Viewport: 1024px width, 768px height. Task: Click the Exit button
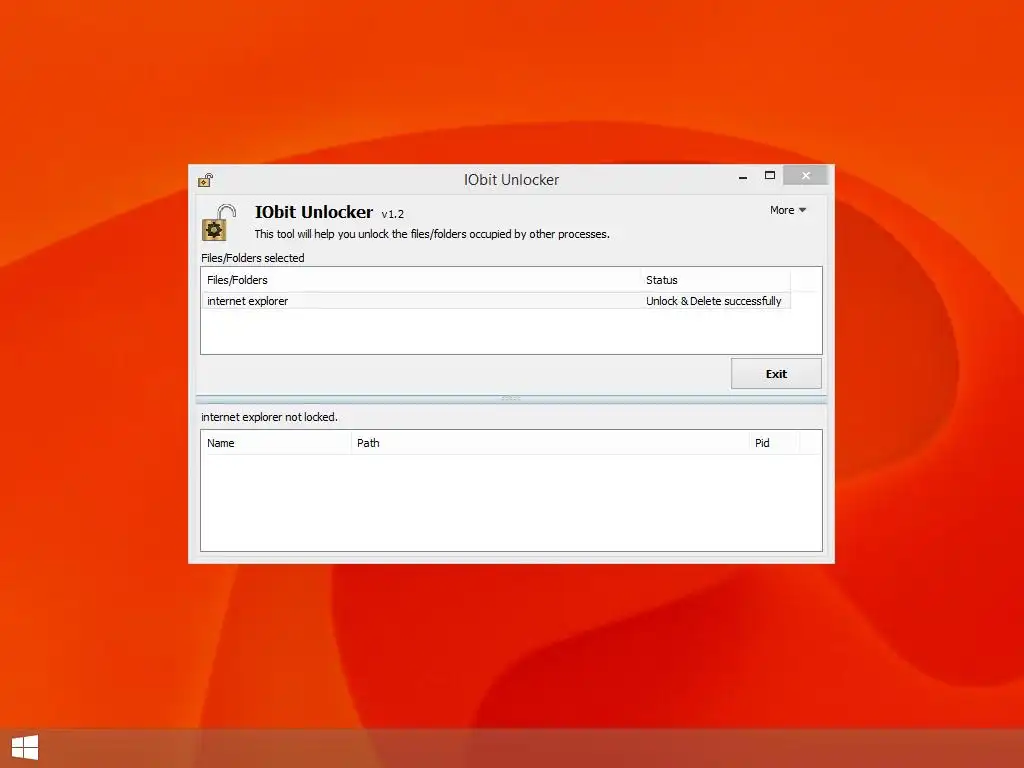tap(776, 374)
